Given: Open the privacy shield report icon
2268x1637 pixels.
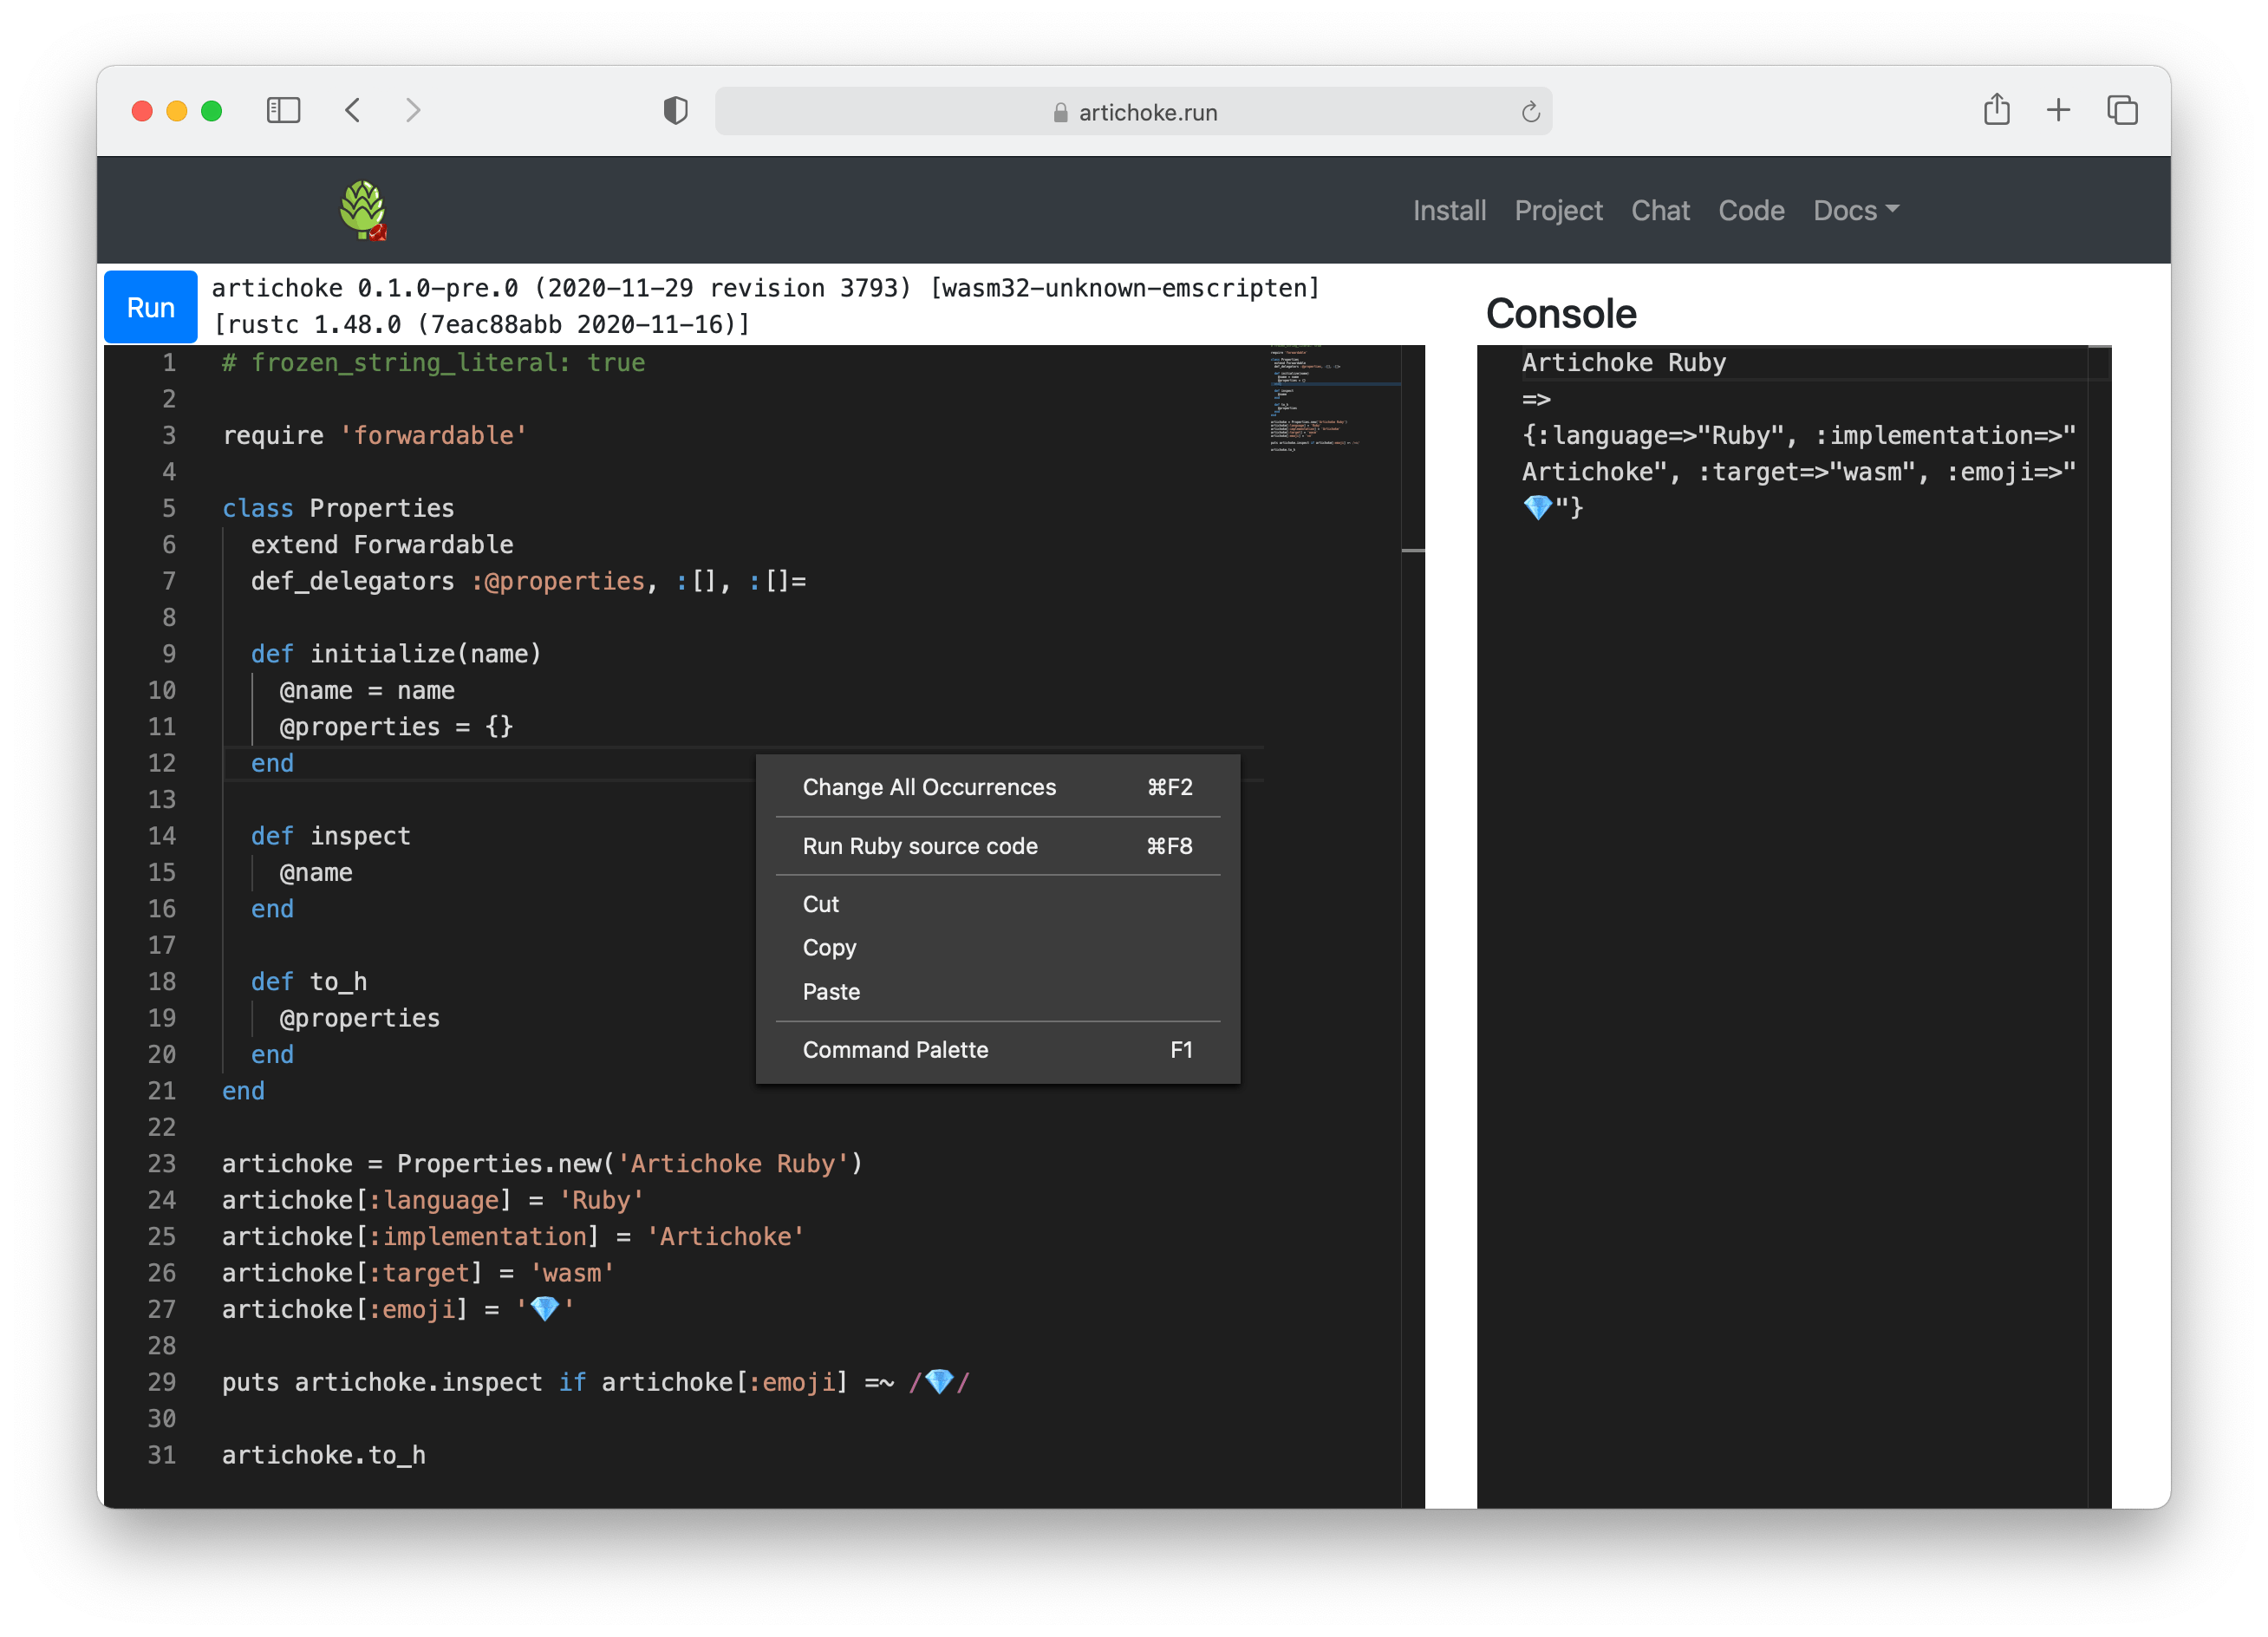Looking at the screenshot, I should tap(676, 111).
